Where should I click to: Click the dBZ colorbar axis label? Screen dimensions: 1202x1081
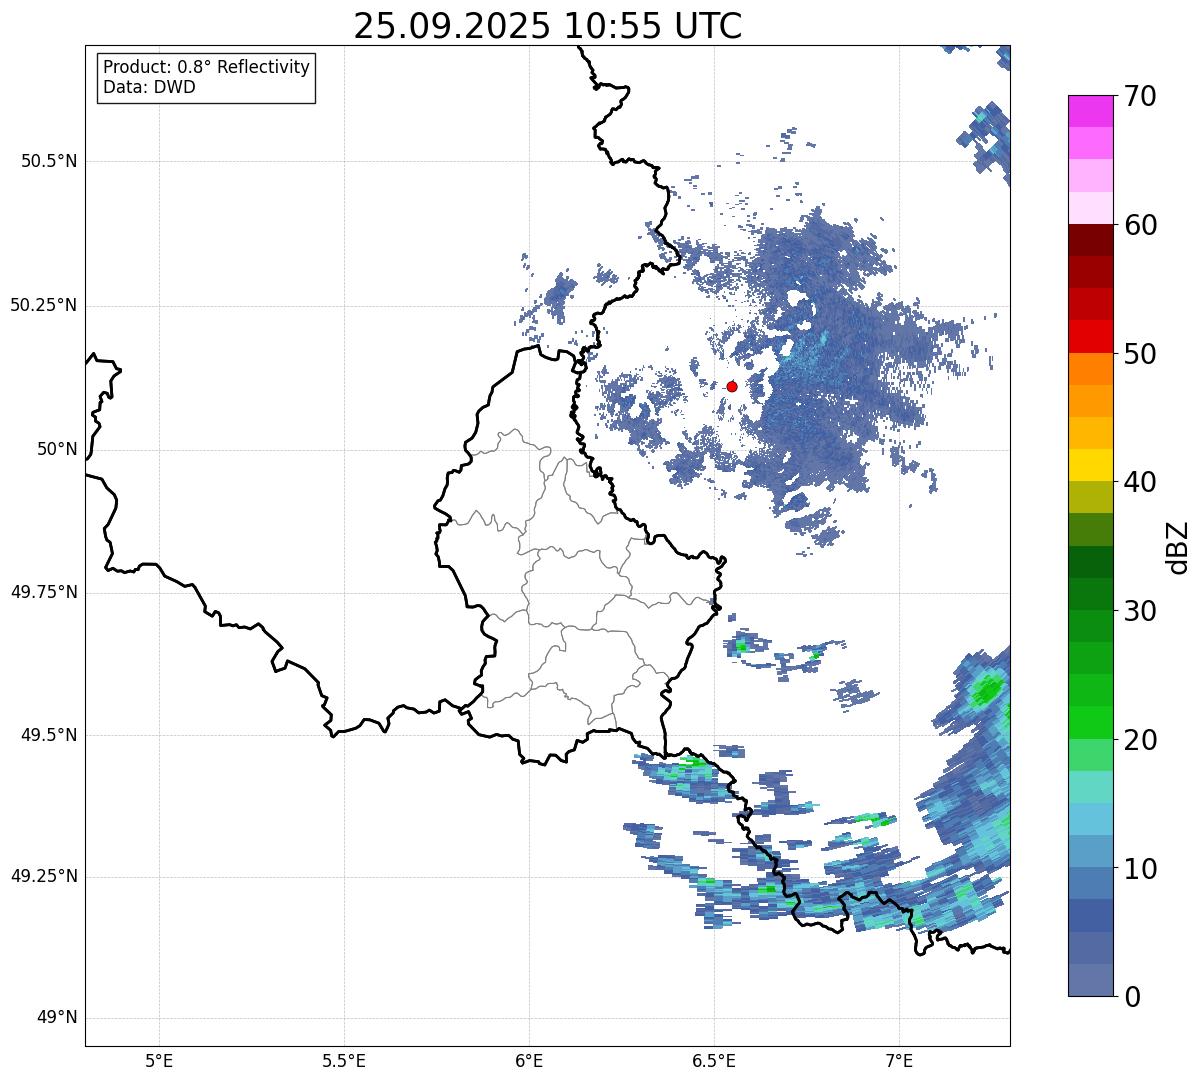1178,546
